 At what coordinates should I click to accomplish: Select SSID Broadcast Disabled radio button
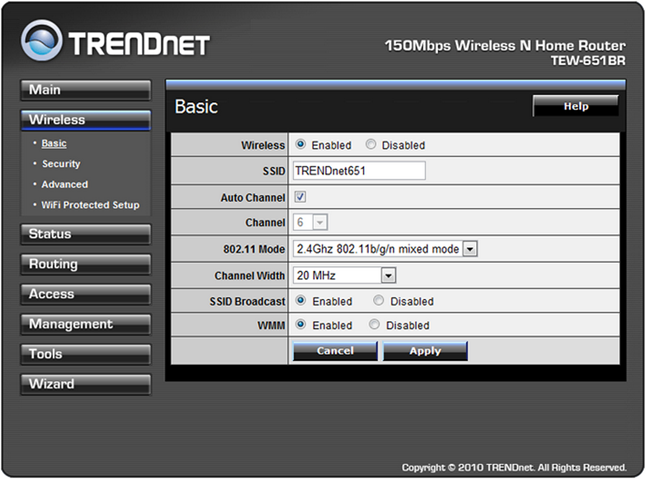click(x=379, y=301)
